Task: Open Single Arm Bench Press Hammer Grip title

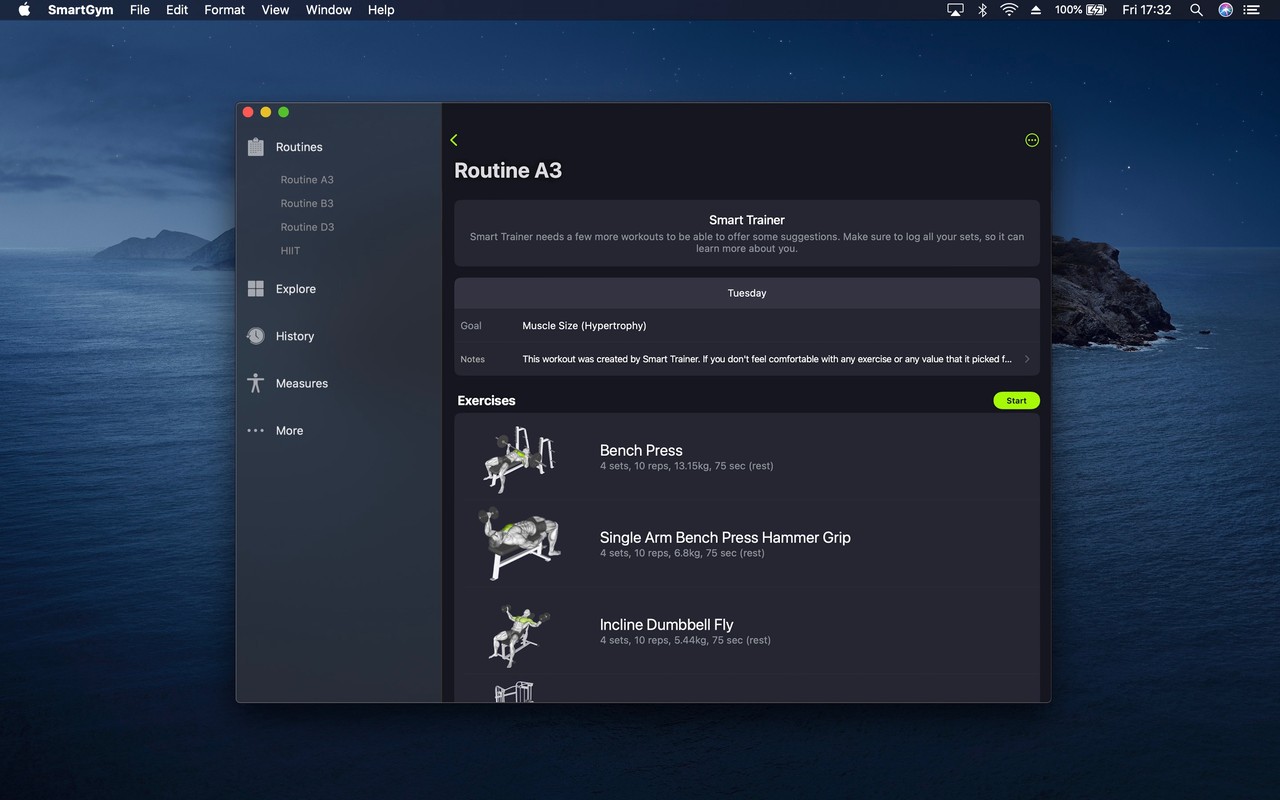Action: (x=725, y=537)
